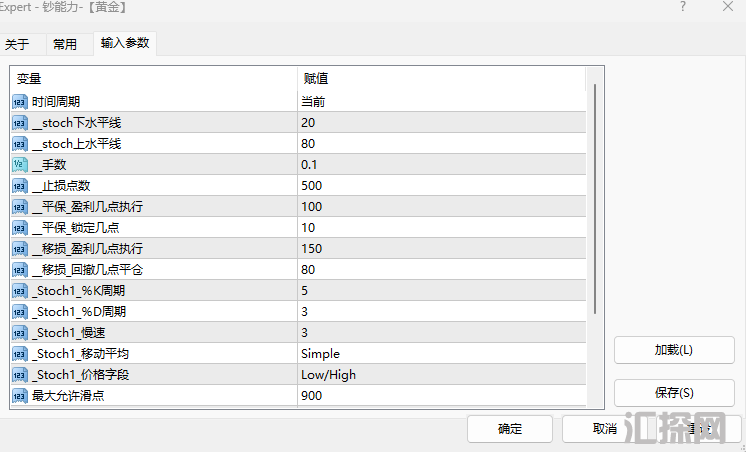The height and width of the screenshot is (452, 746).
Task: Select the _Stoch1_价格字段 variable name
Action: (x=80, y=375)
